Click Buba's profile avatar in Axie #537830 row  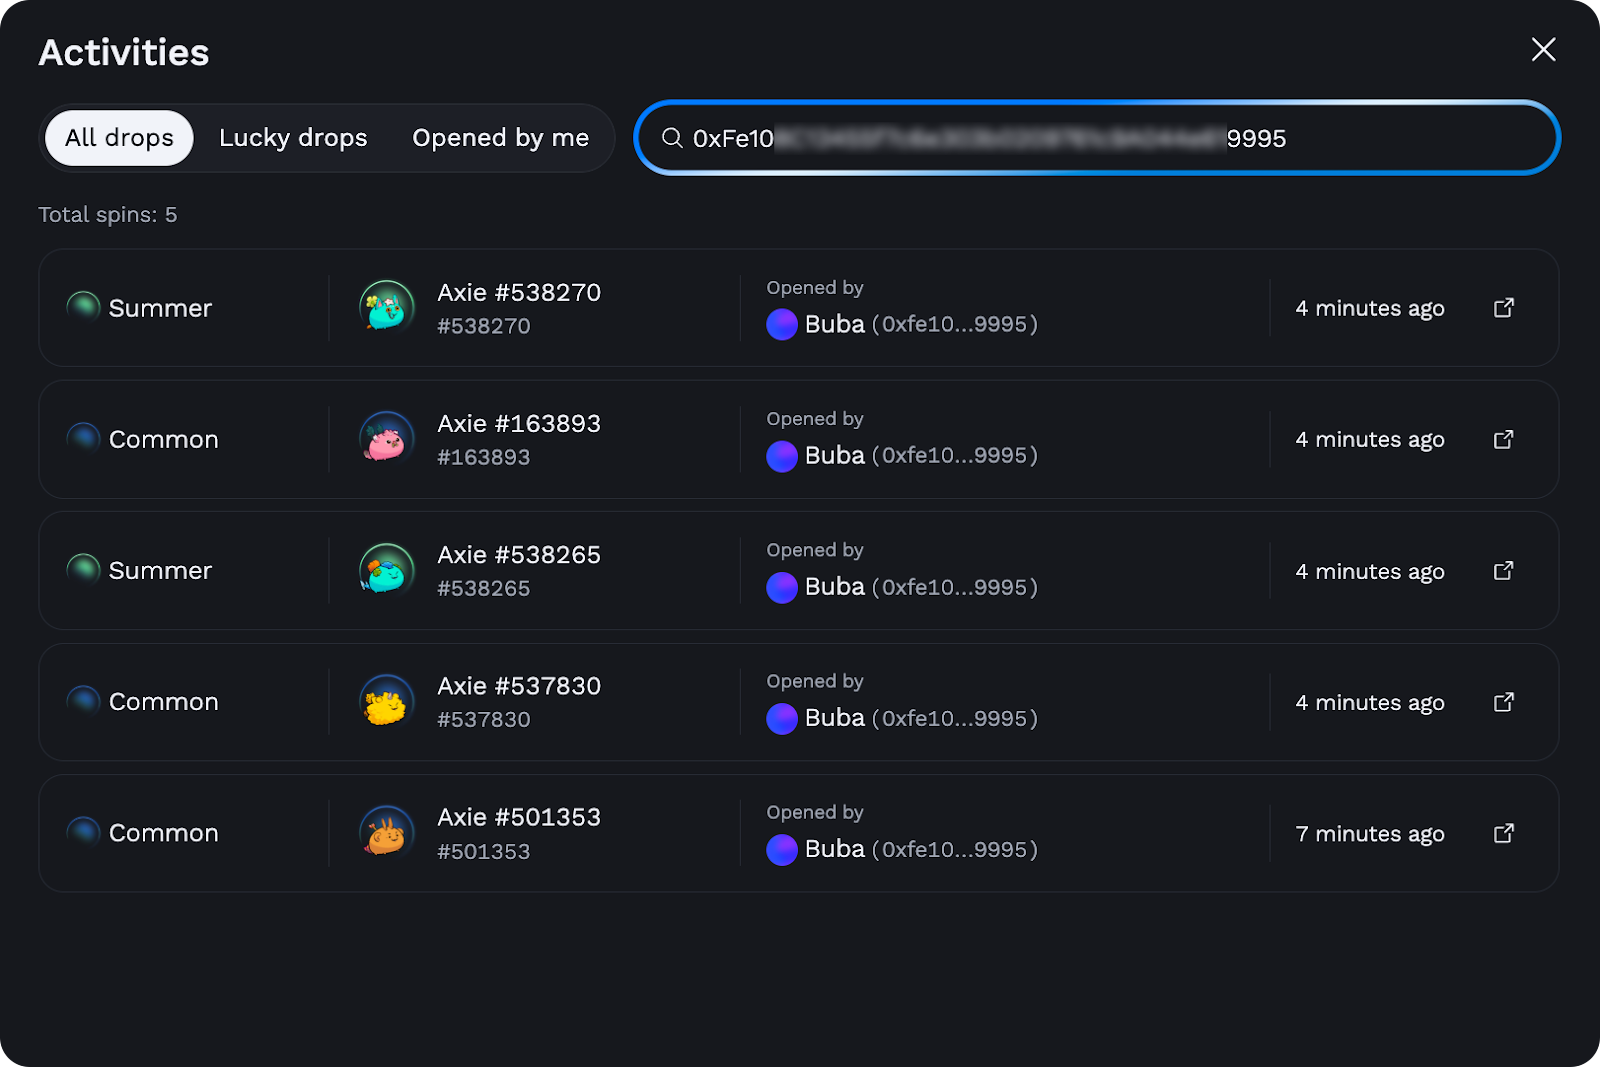782,718
